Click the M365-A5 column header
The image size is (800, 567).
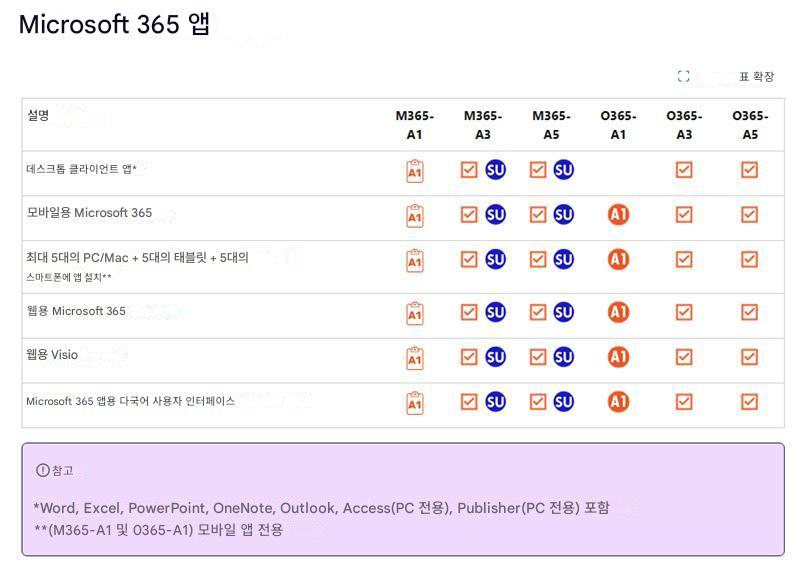tap(551, 125)
